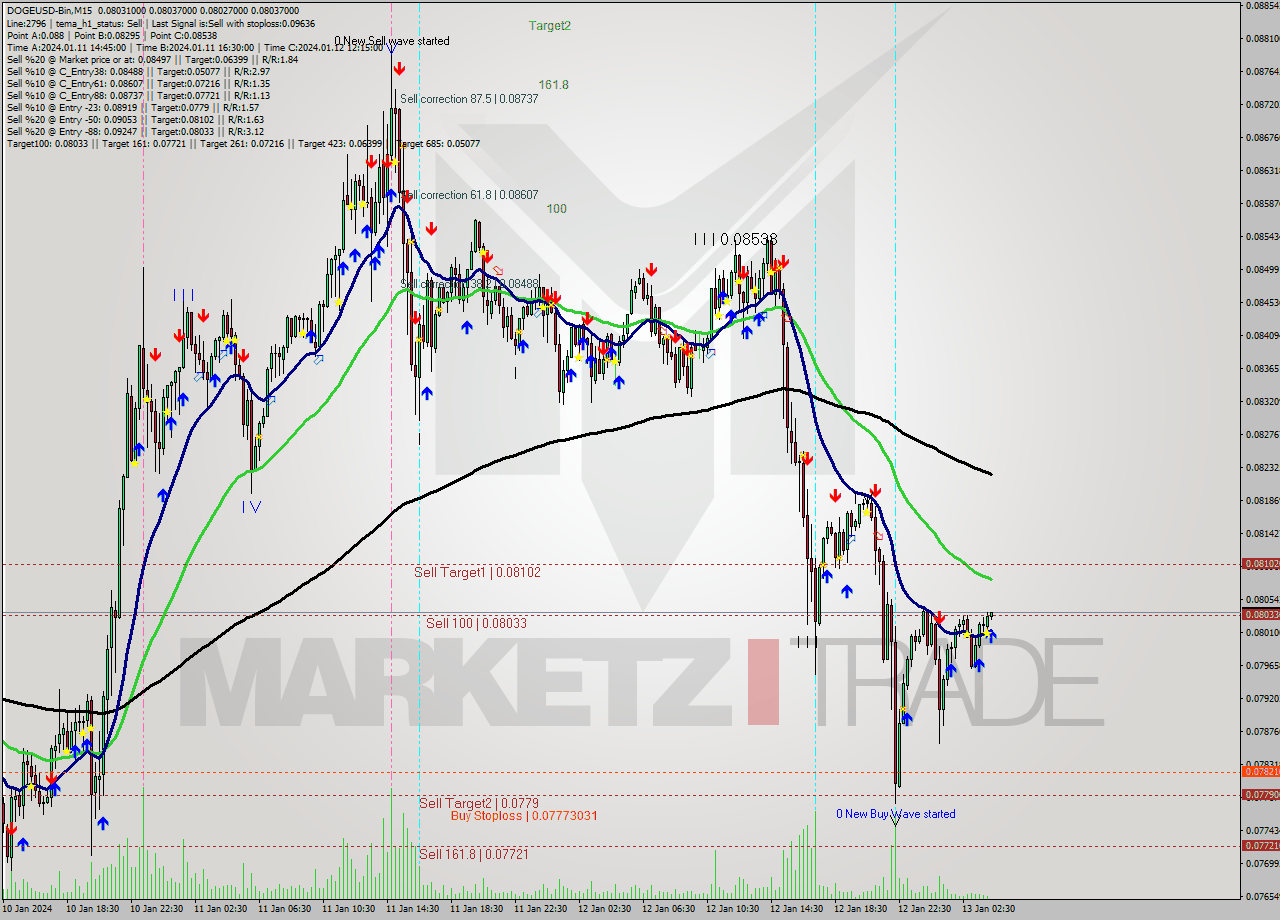Click the 'Target100: 0.08033' summary line
Viewport: 1280px width, 920px height.
tap(243, 143)
